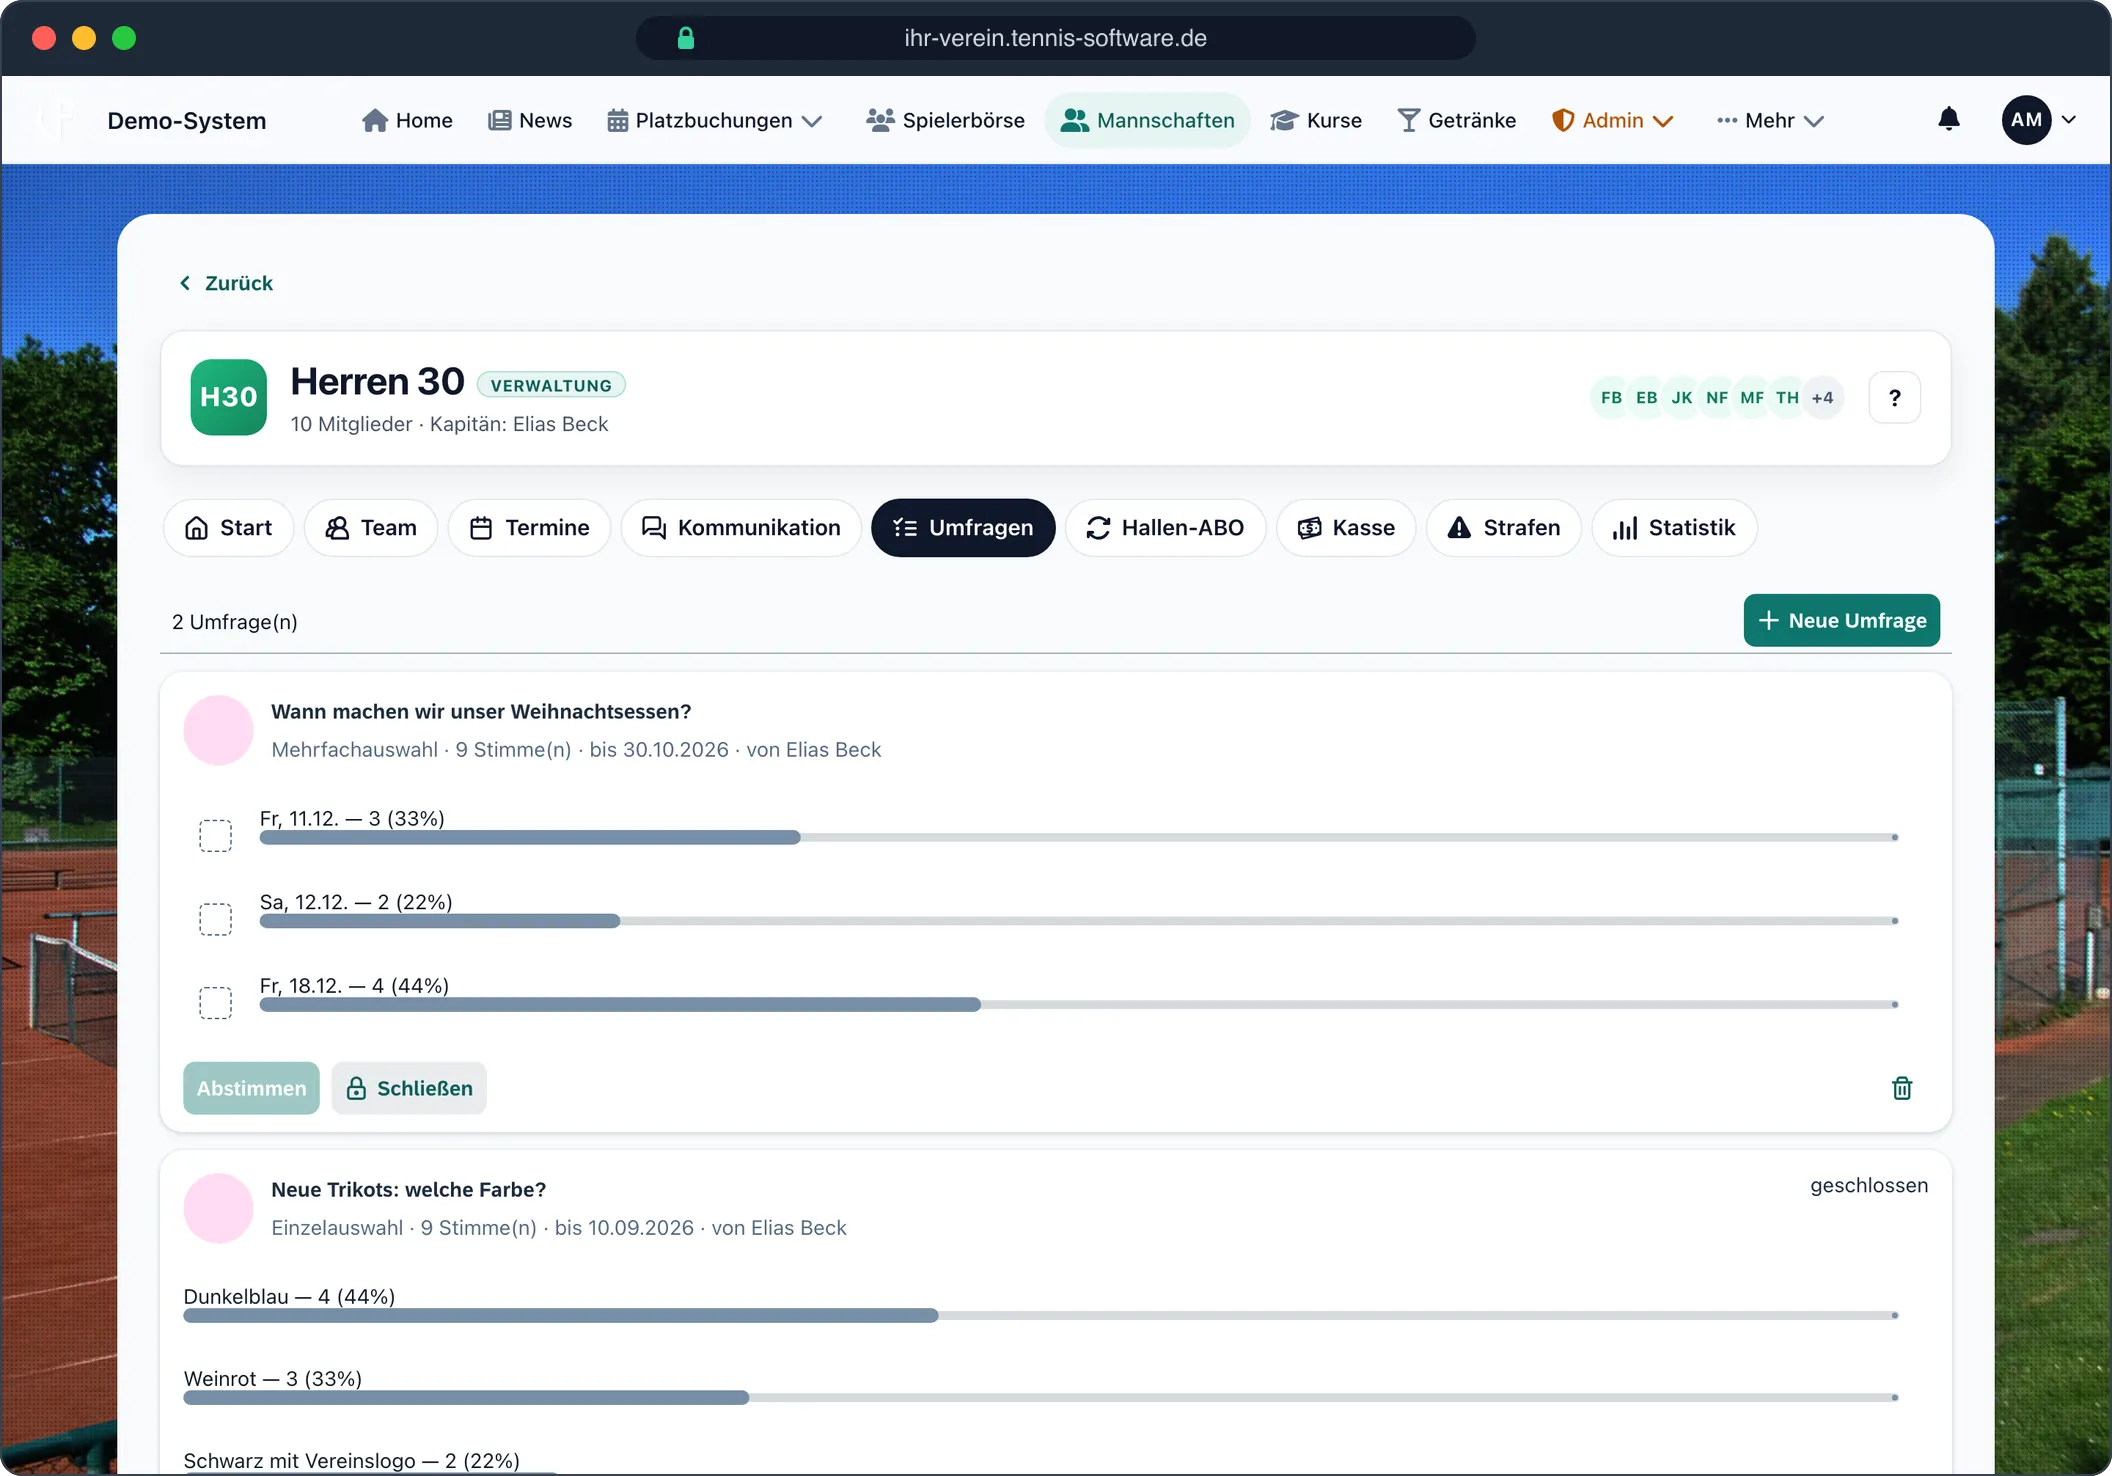Screen dimensions: 2112x1476
Task: Open Mannschaften in top navigation
Action: 1148,120
